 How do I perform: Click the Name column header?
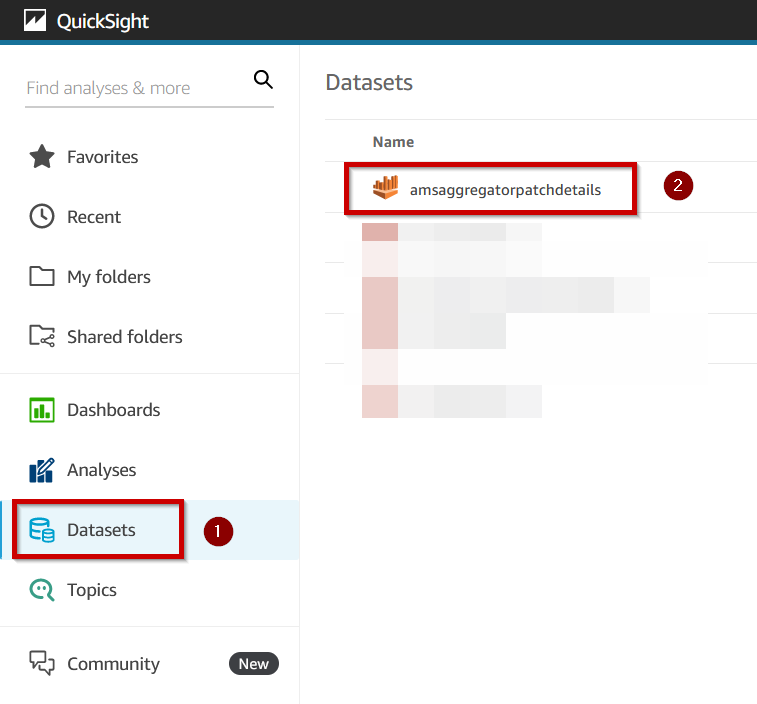393,142
